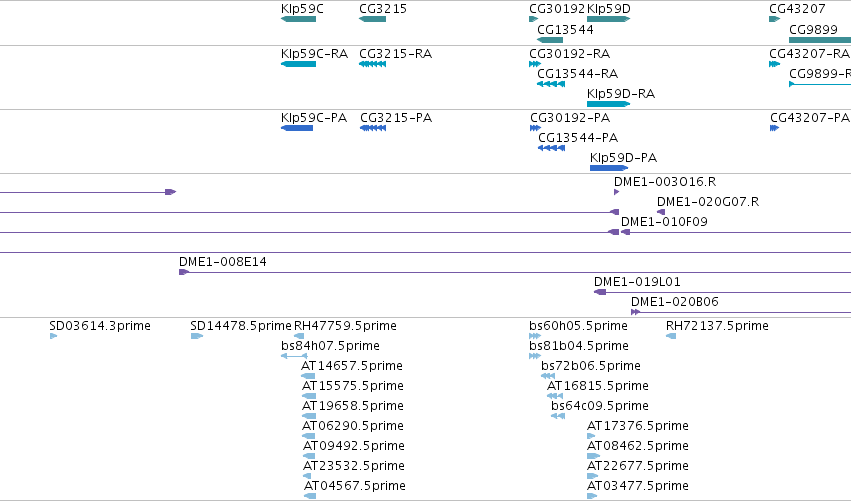Viewport: 851px width, 501px height.
Task: Click the light-blue EST glyph beneath RH72137.5prime
Action: (671, 336)
